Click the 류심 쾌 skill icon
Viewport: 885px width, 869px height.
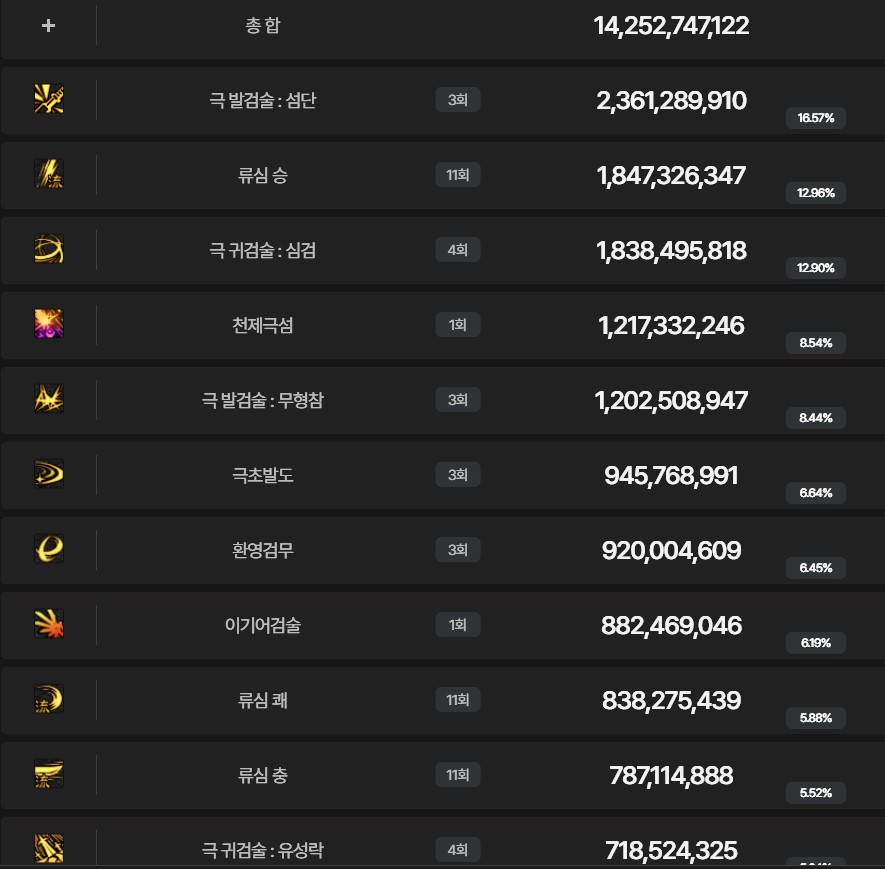pyautogui.click(x=49, y=700)
